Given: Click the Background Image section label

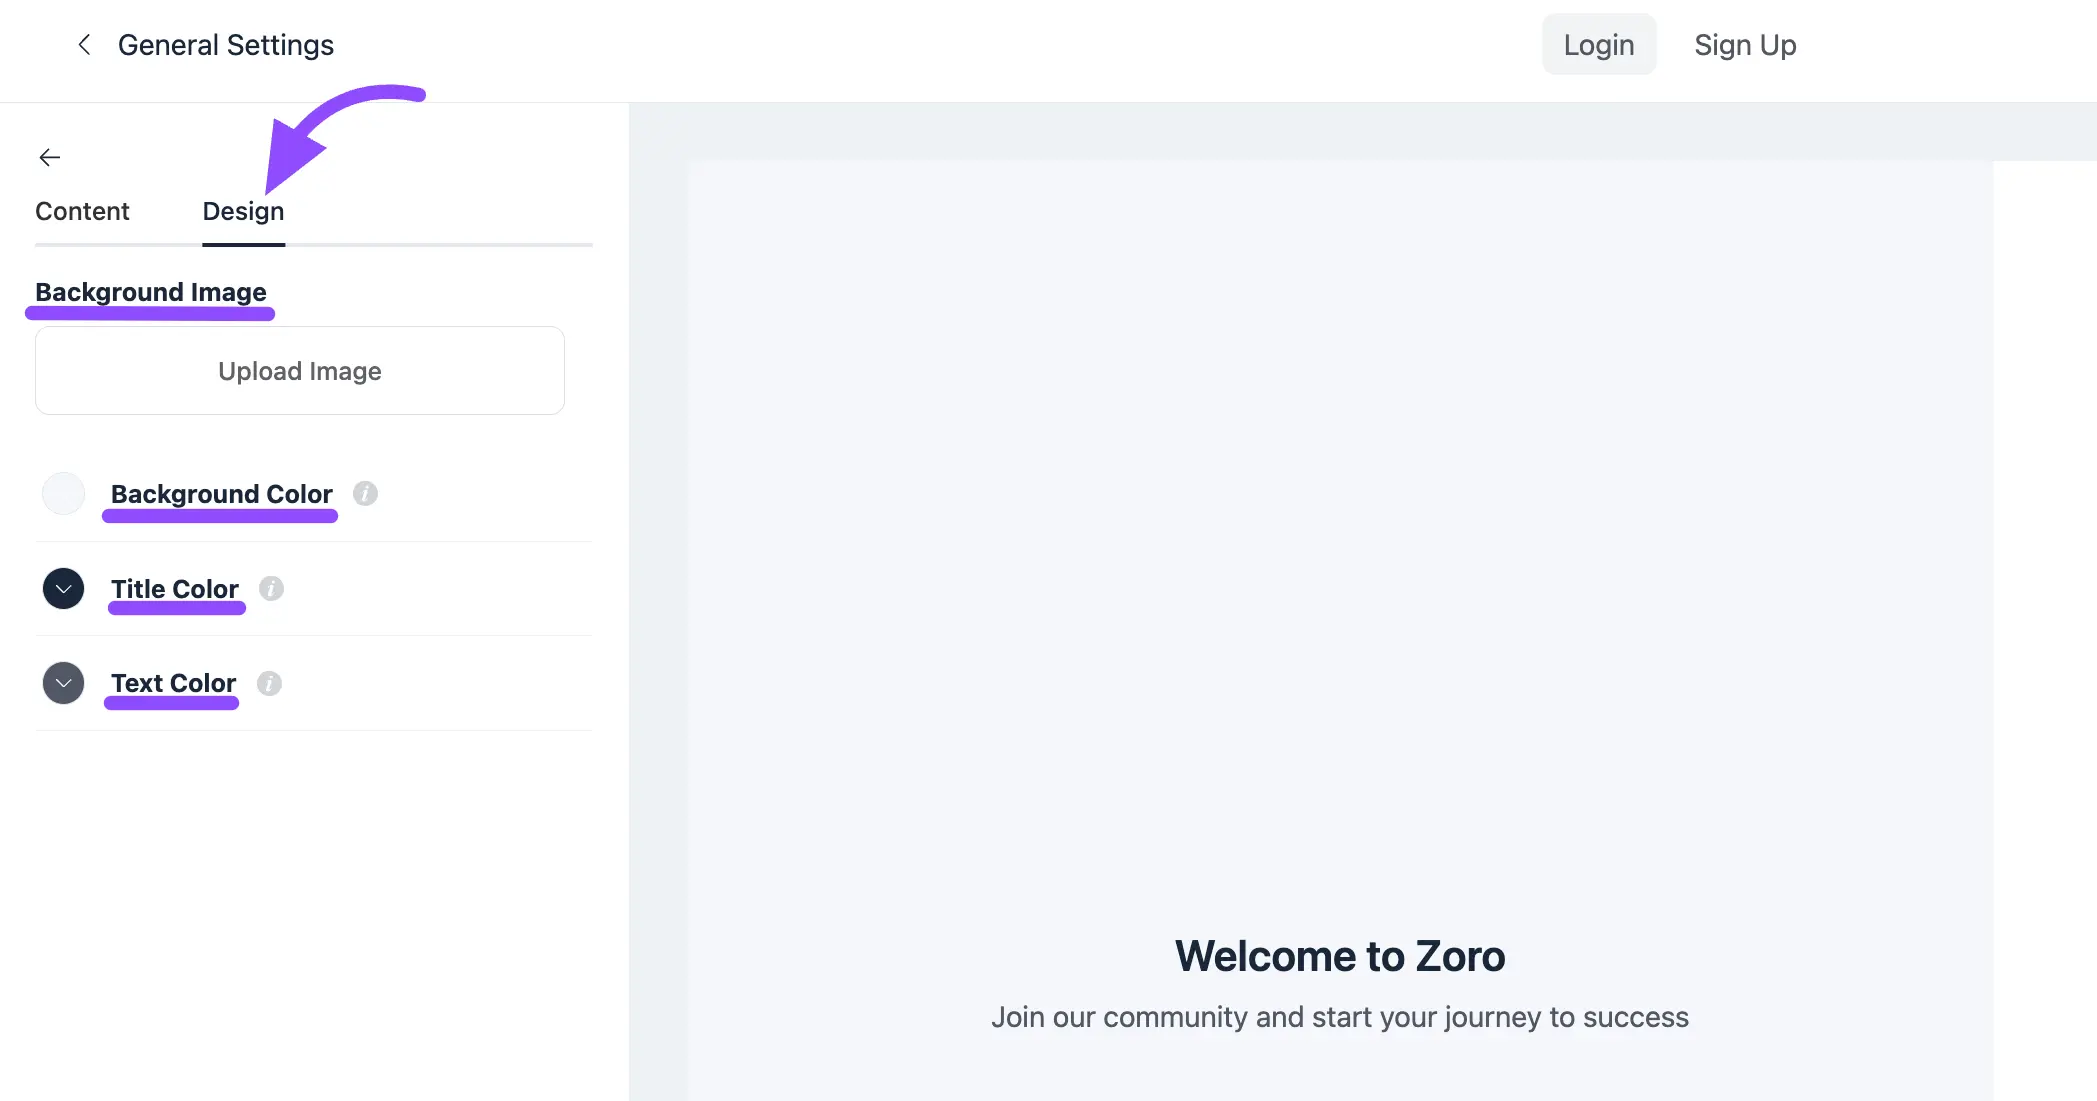Looking at the screenshot, I should click(x=151, y=292).
